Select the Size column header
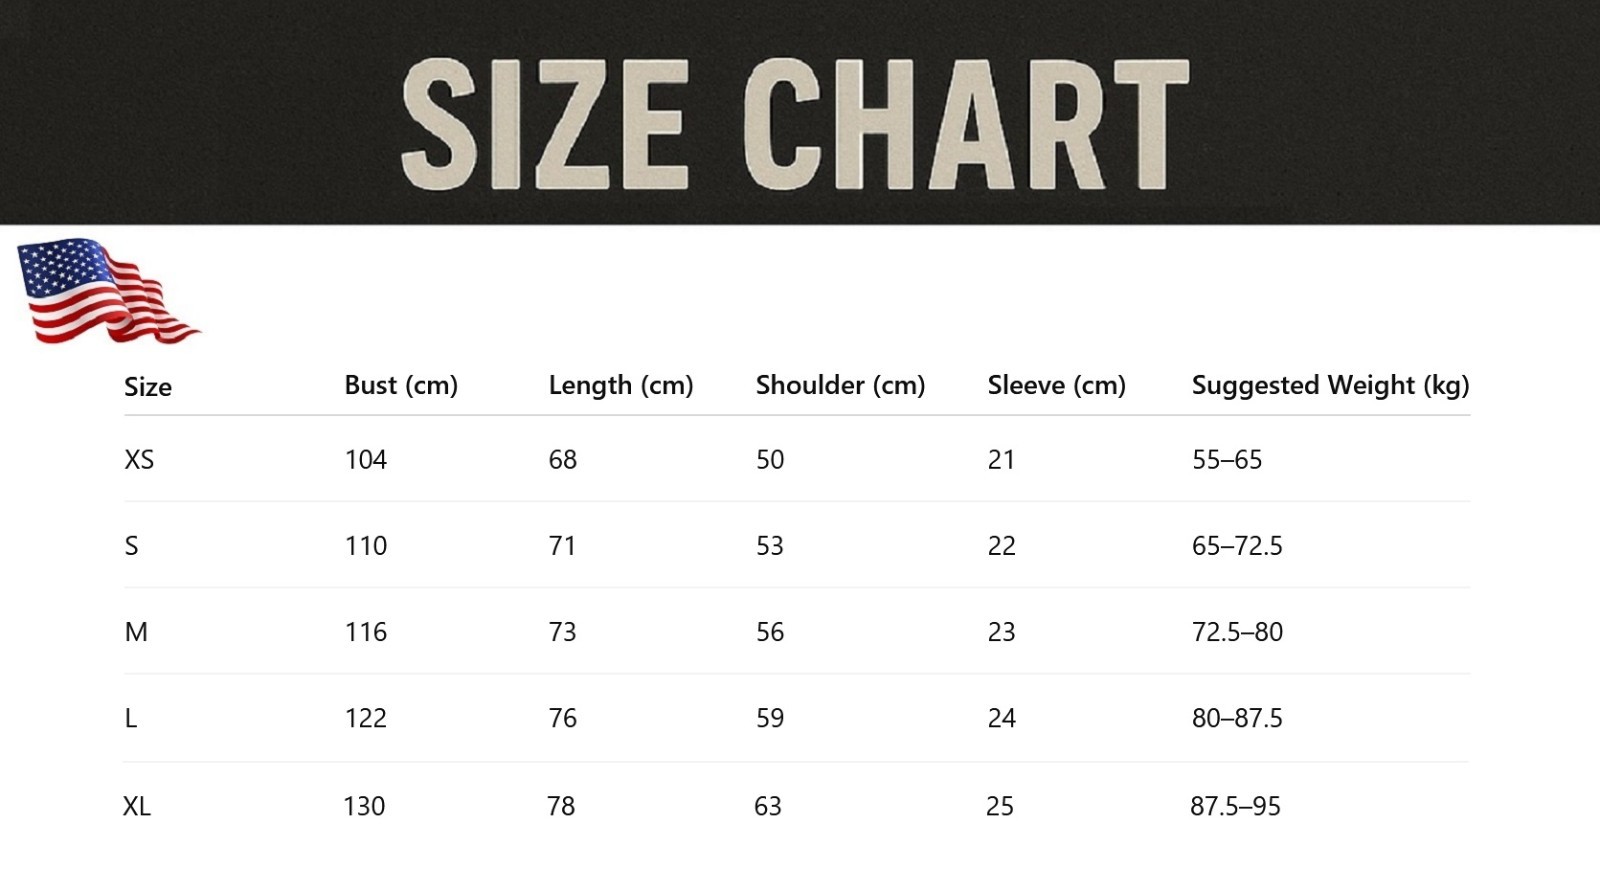The height and width of the screenshot is (881, 1600). [148, 387]
